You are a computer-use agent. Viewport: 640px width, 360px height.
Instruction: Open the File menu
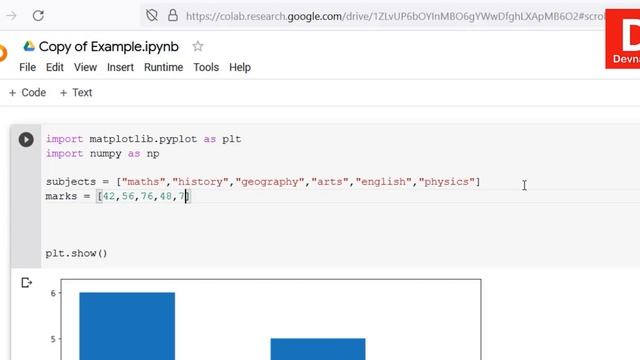27,67
